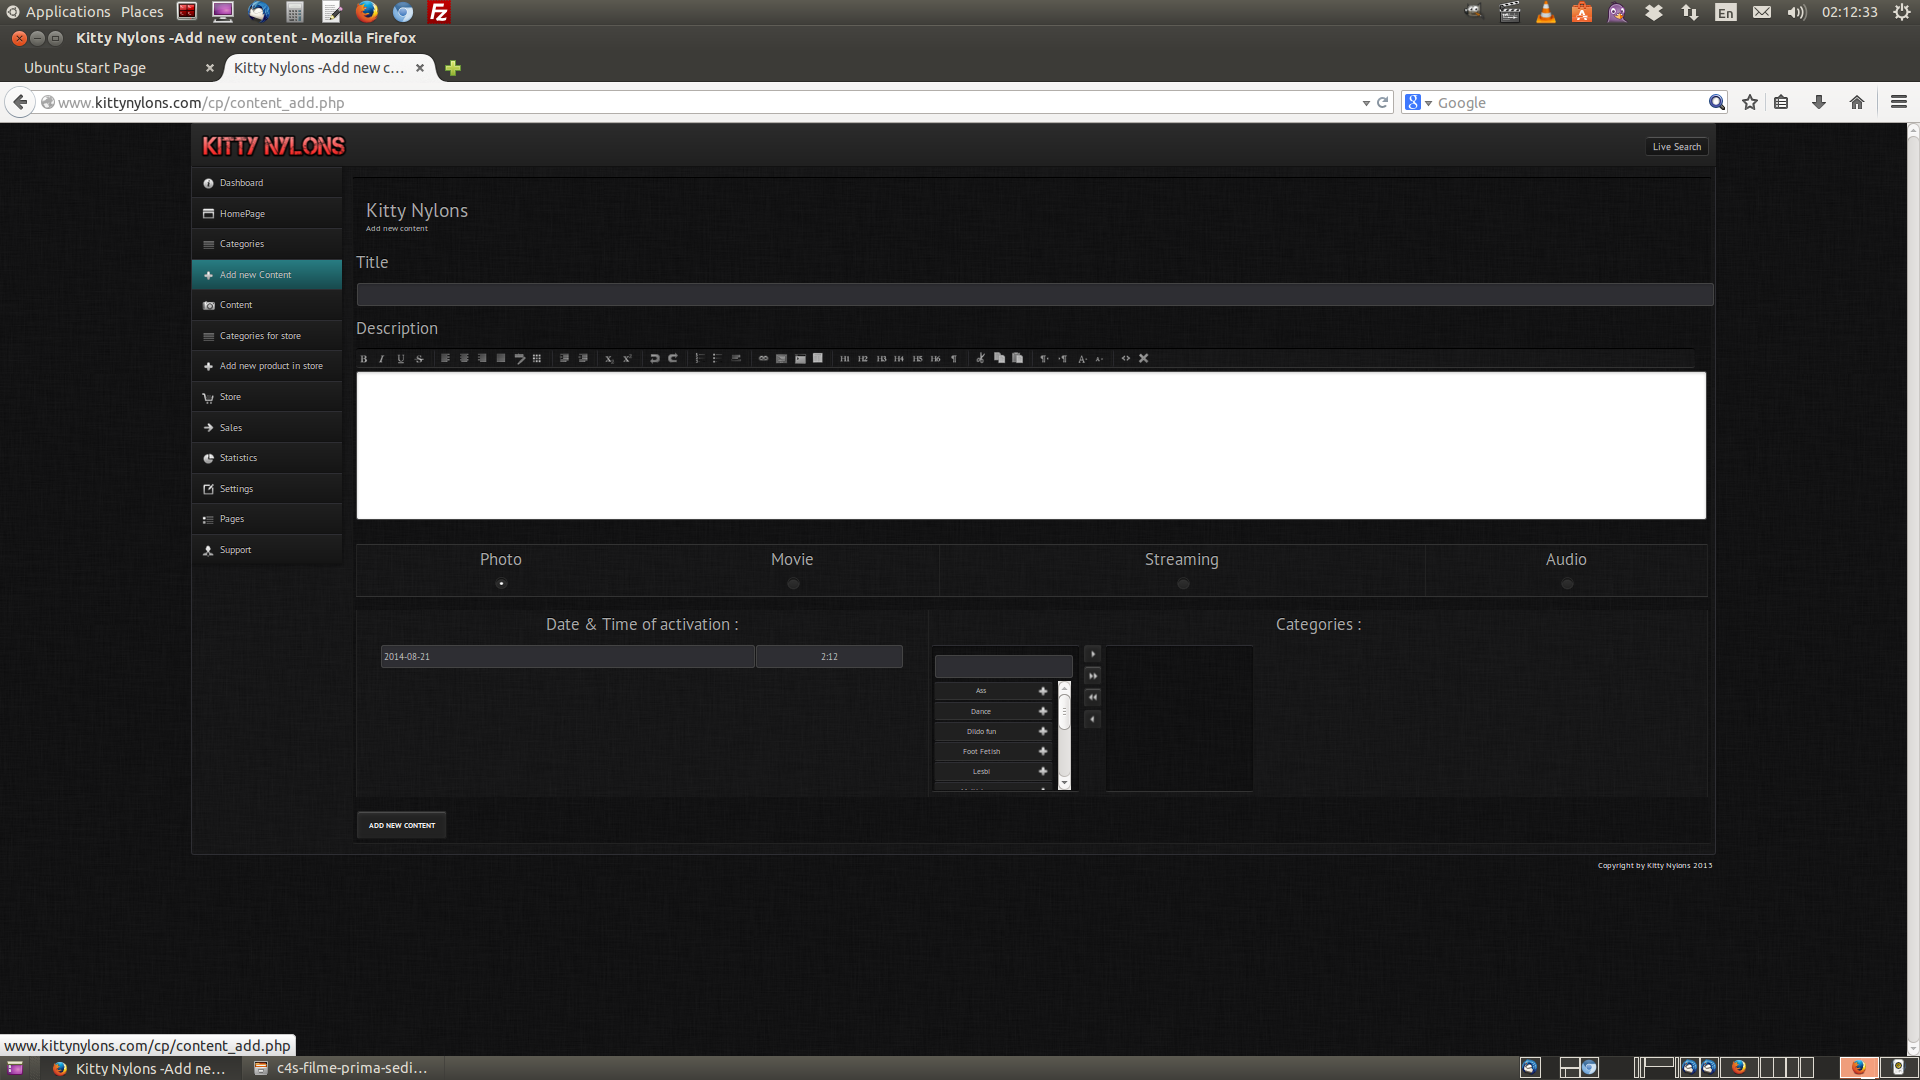Select the Audio content type
Viewport: 1920px width, 1080px height.
[x=1567, y=584]
